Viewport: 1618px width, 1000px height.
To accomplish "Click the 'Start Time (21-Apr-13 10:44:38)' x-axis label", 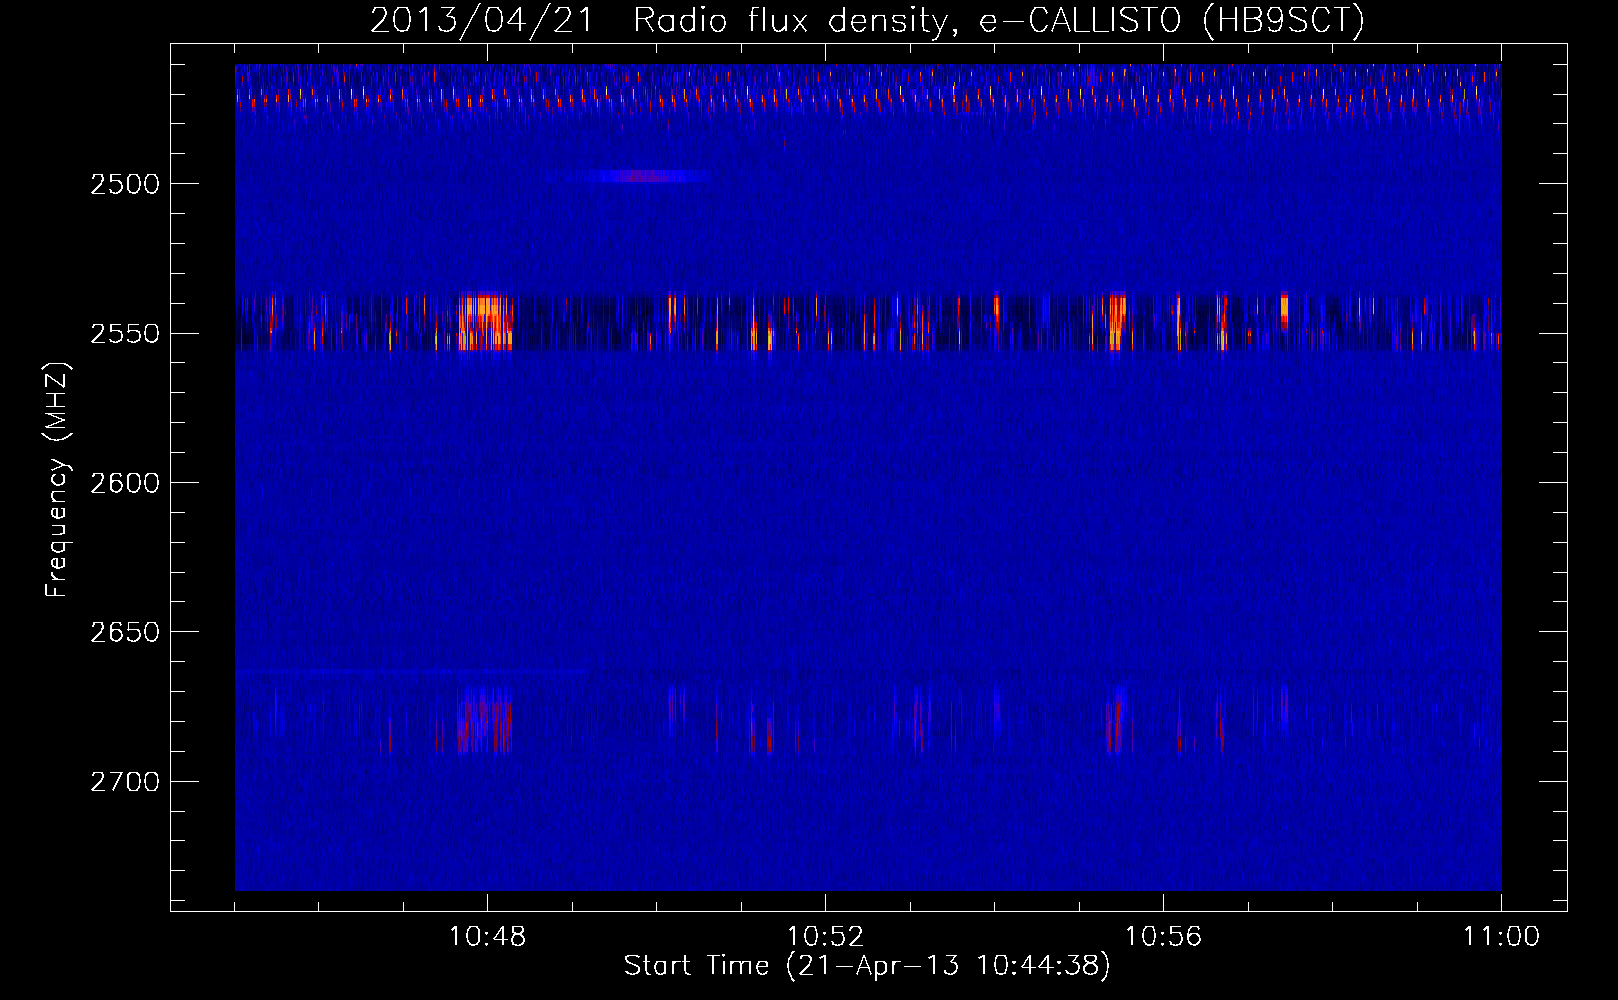I will pyautogui.click(x=867, y=966).
